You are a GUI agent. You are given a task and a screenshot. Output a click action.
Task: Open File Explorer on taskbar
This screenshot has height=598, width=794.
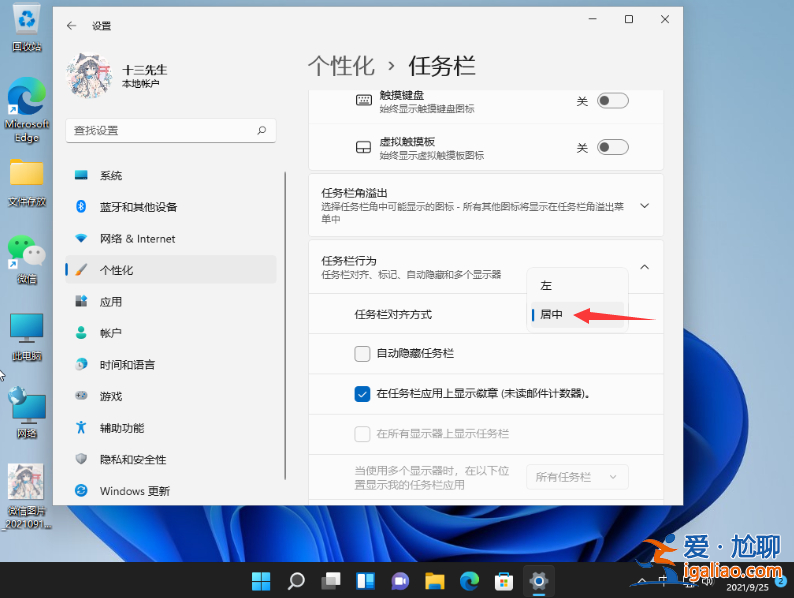(x=434, y=581)
